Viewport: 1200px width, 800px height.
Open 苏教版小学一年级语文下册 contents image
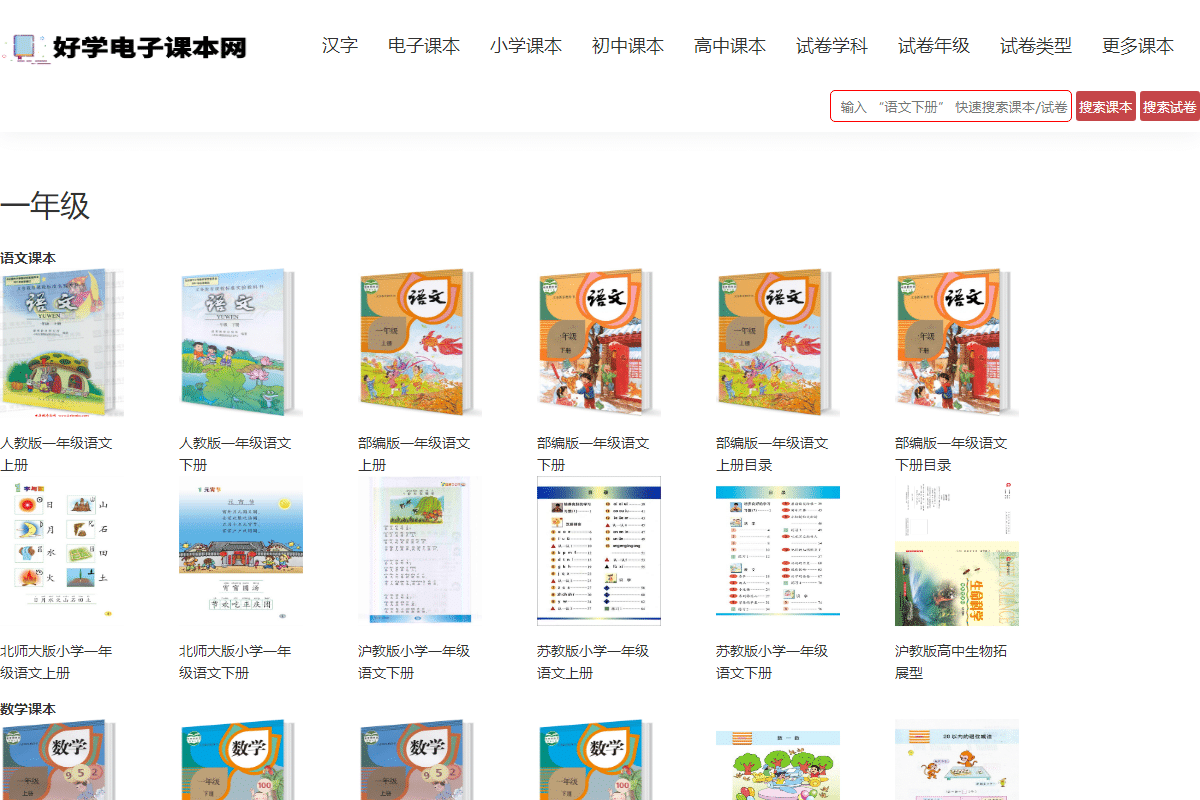point(778,550)
